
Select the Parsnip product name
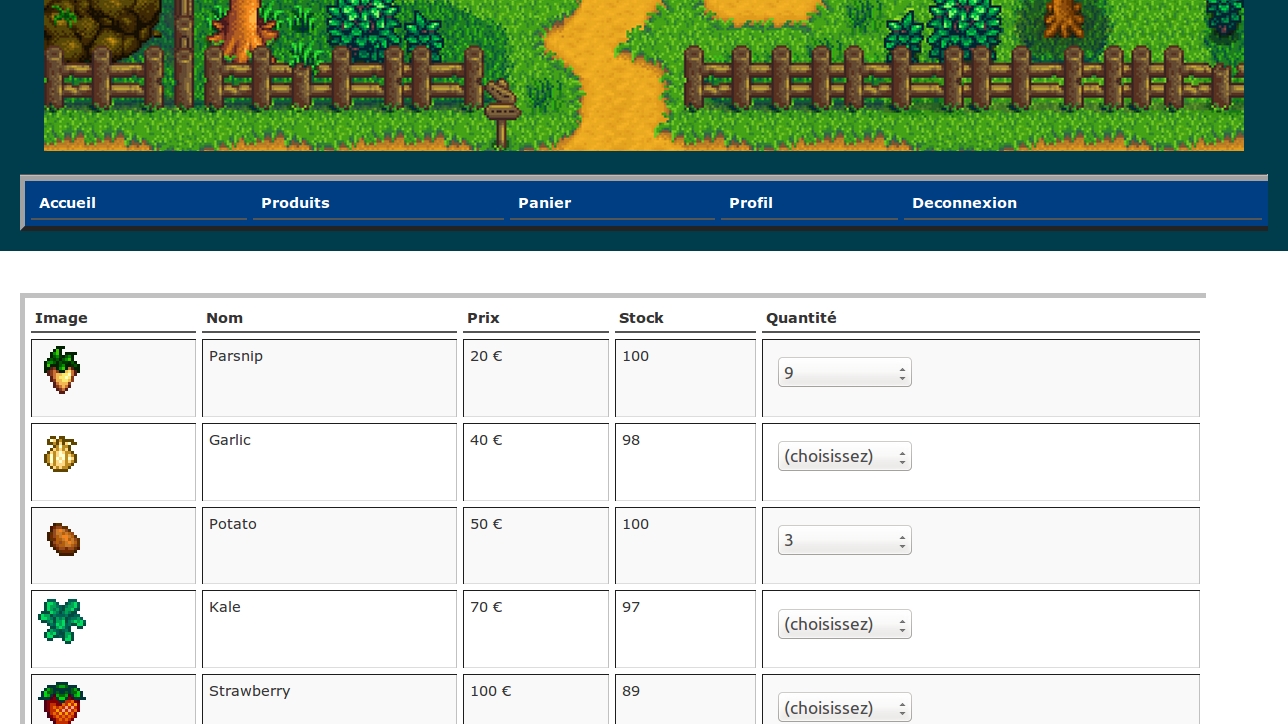tap(236, 356)
